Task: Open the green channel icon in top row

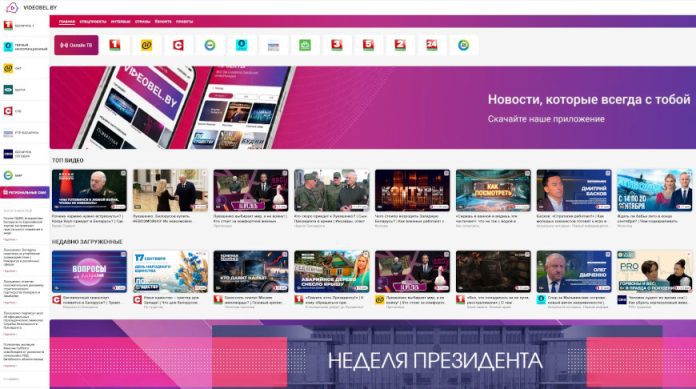Action: (305, 45)
